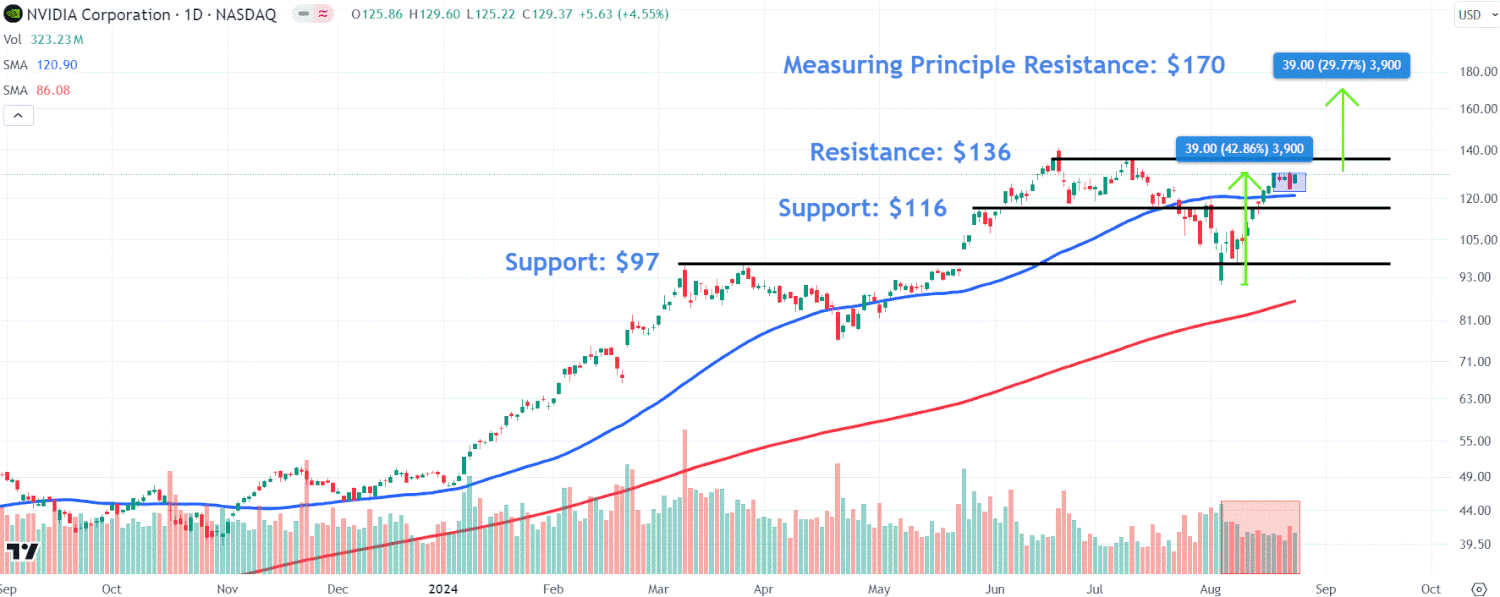Collapse the indicator legend chevron

tap(19, 116)
